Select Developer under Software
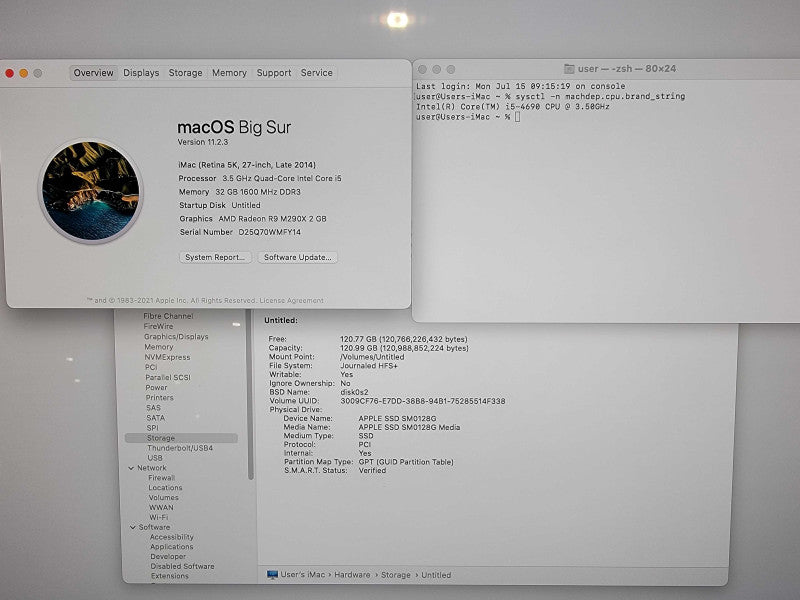 click(x=168, y=557)
